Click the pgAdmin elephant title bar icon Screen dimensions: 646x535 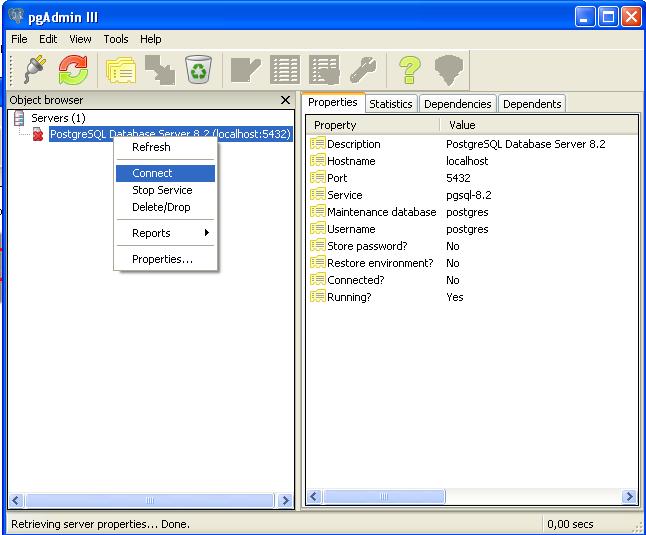16,16
